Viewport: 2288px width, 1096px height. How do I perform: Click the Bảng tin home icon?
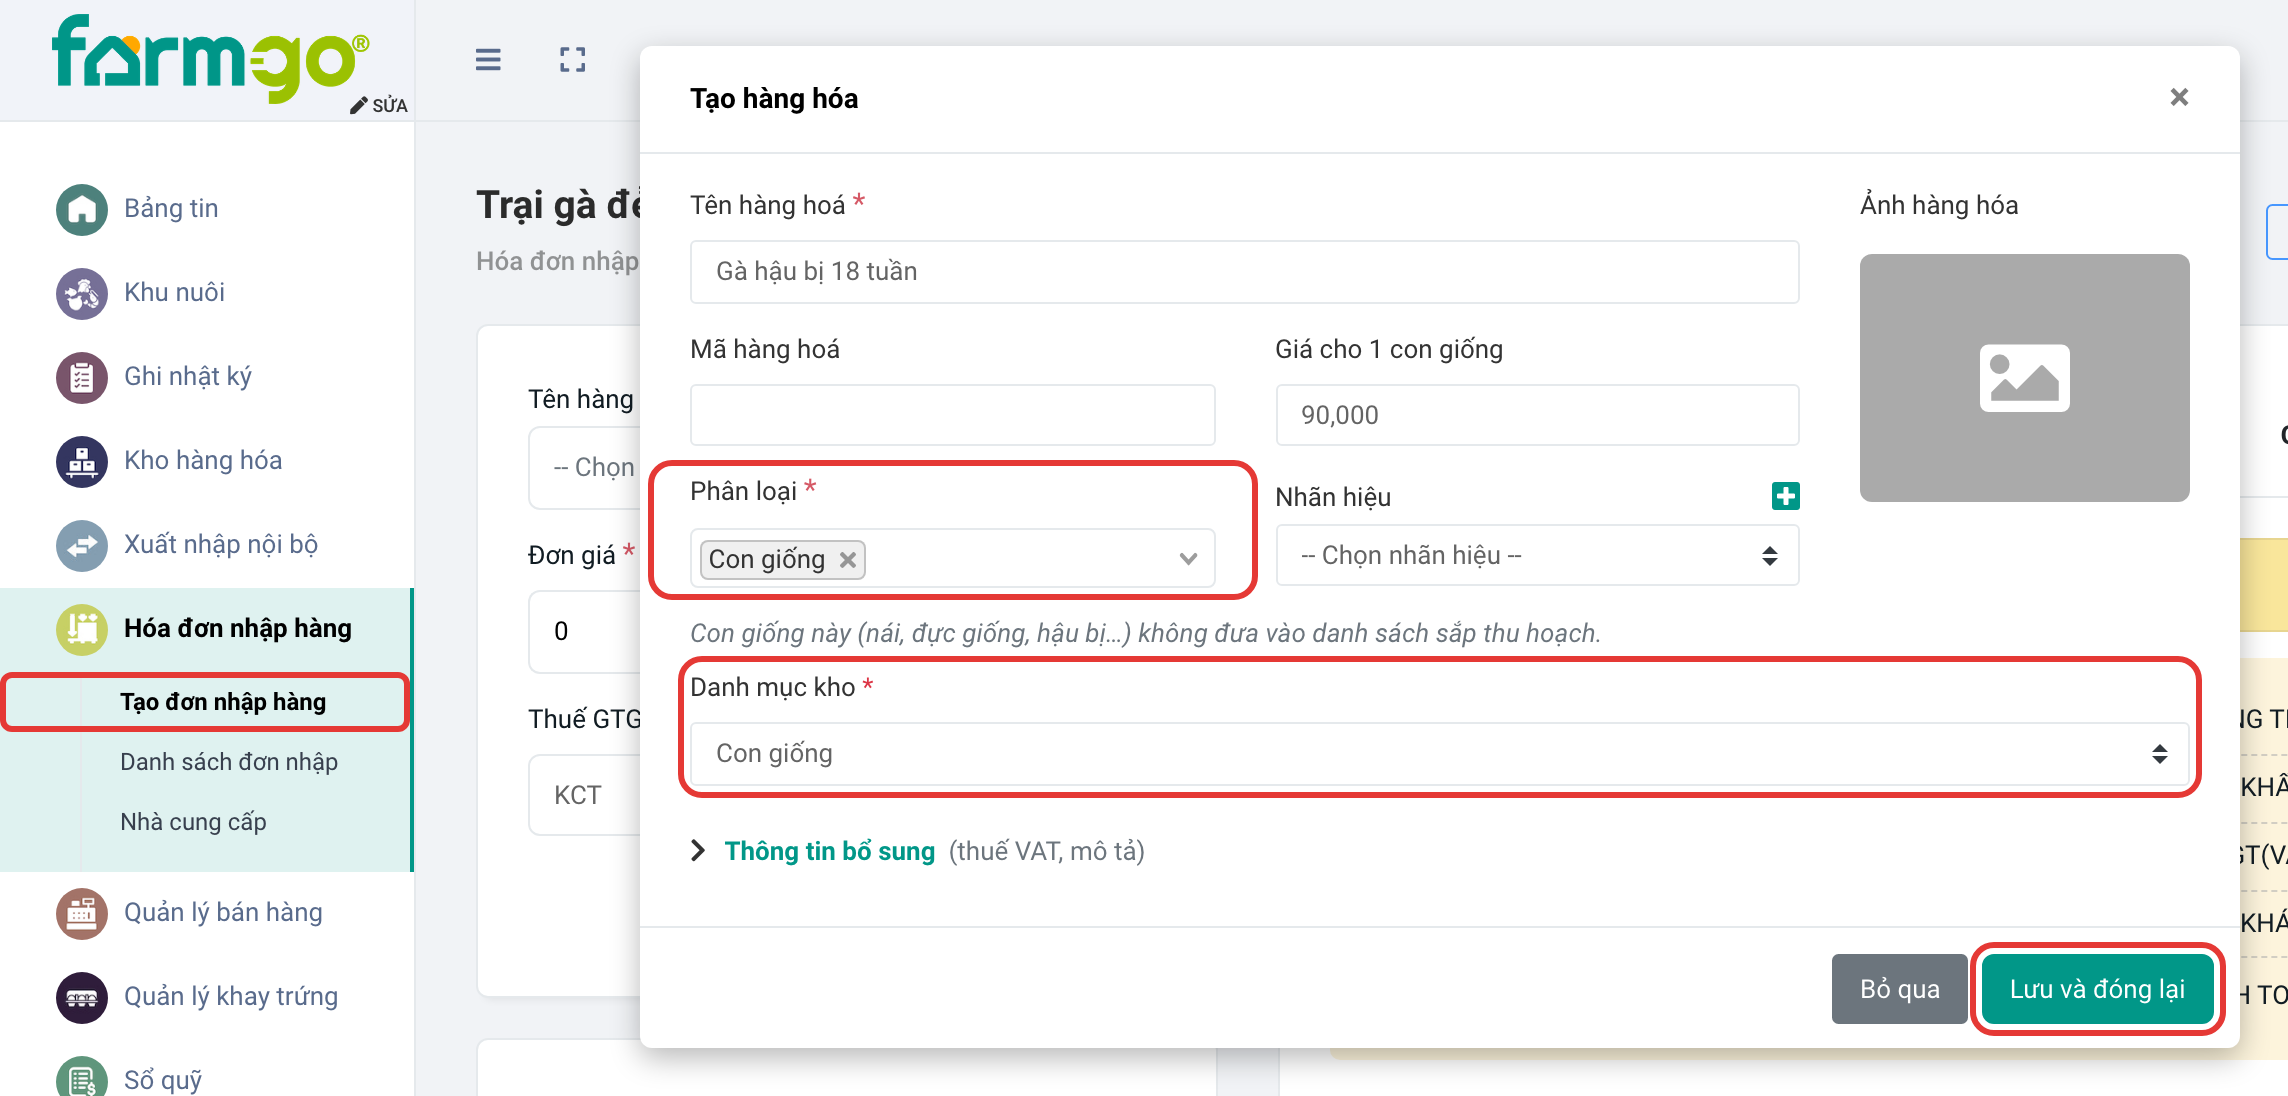pos(82,209)
